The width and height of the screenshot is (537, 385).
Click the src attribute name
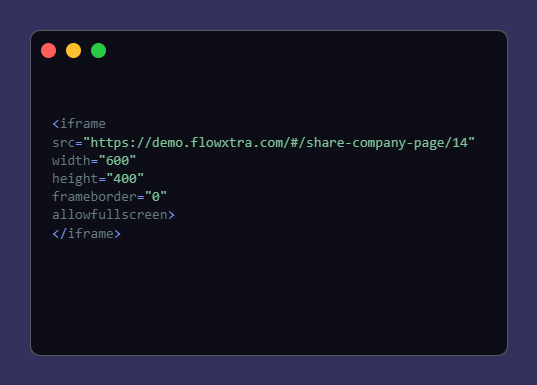(64, 143)
